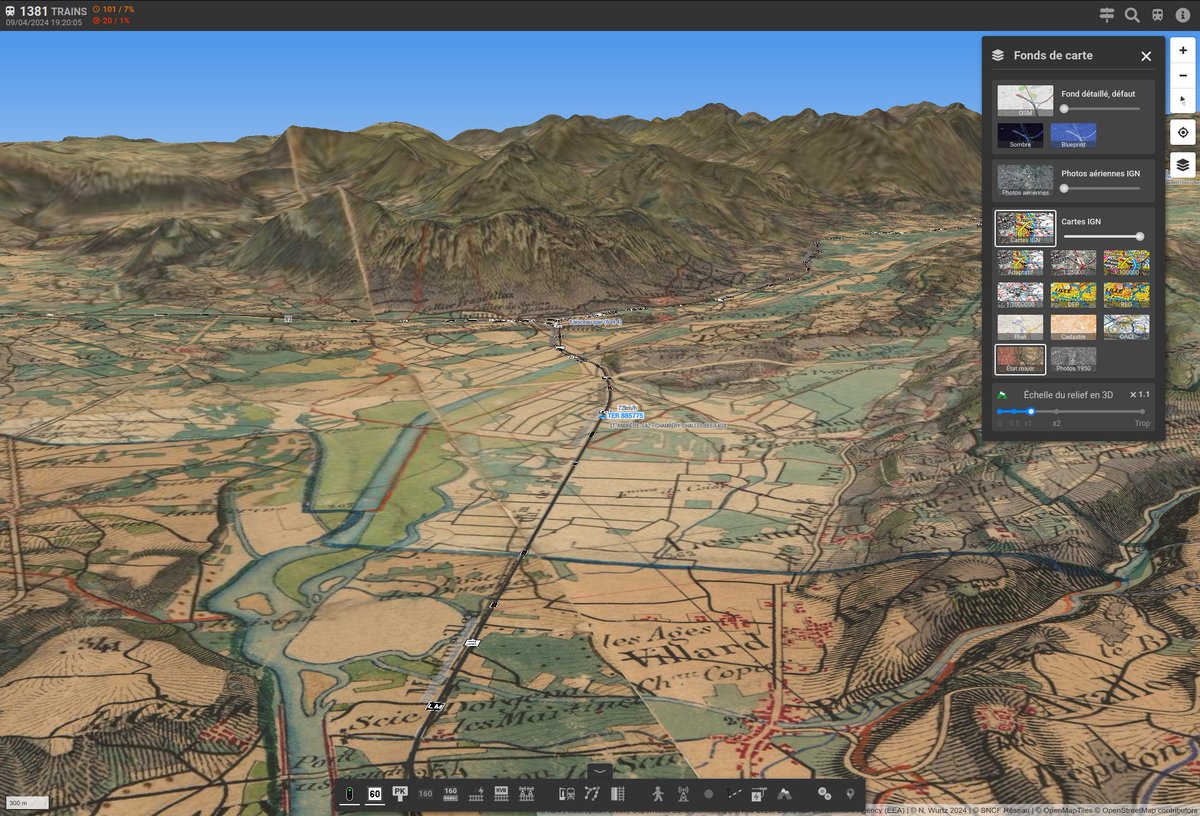This screenshot has height=816, width=1200.
Task: Choose the Adaptatif IGN map style
Action: (1020, 263)
